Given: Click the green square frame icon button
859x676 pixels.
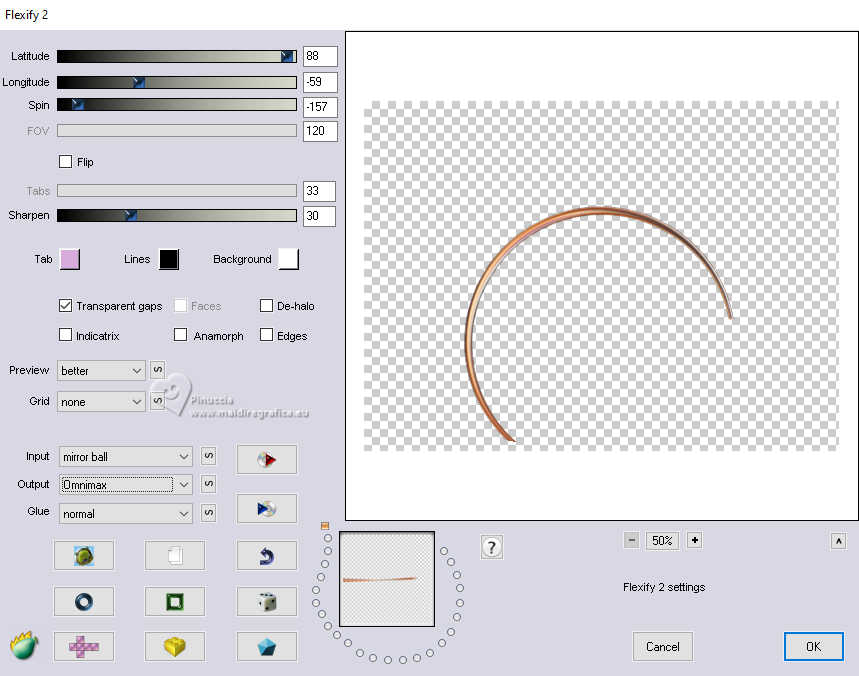Looking at the screenshot, I should pos(175,601).
